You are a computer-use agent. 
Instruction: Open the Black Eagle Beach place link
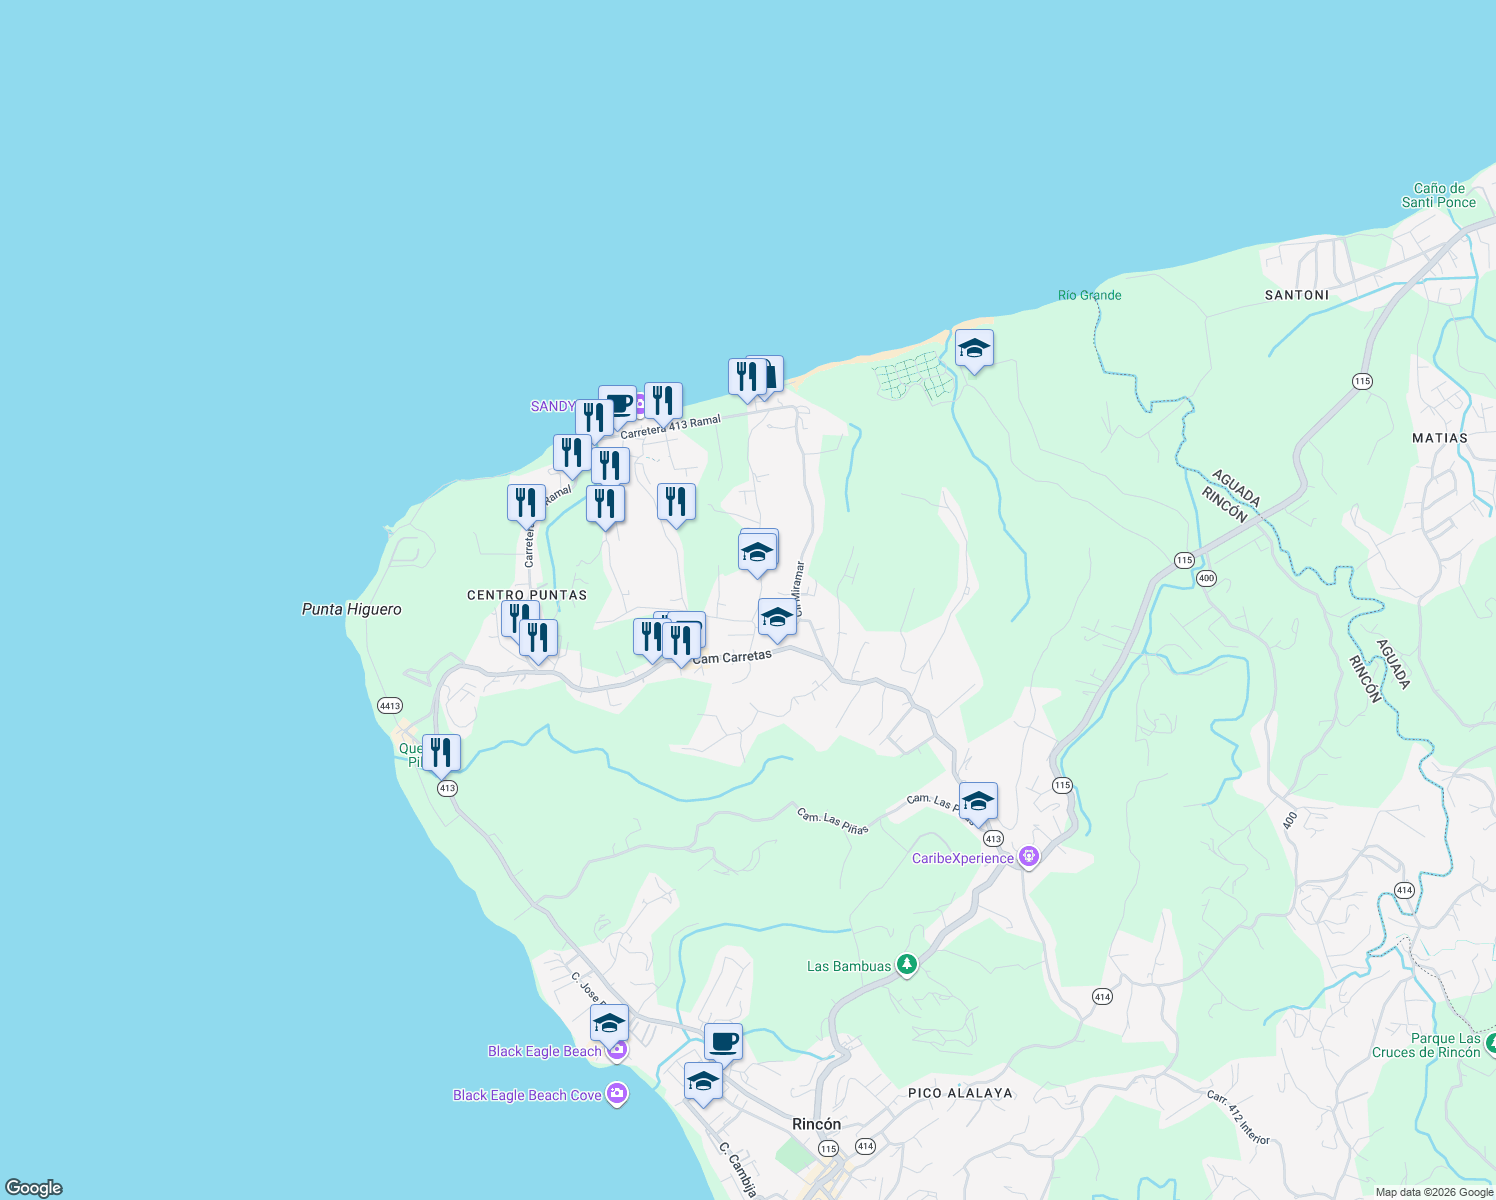click(543, 1051)
